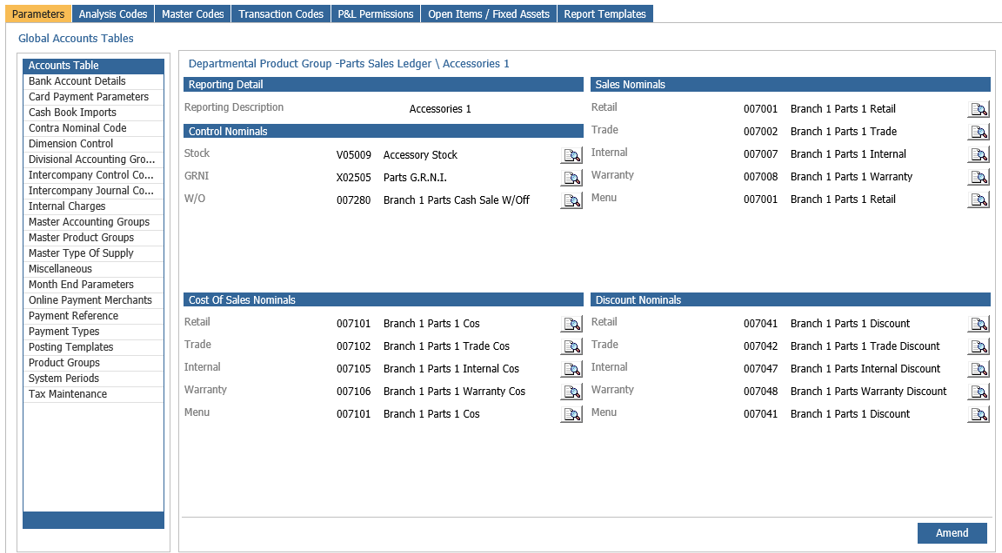Viewport: 1002px width, 553px height.
Task: Select Bank Account Details in list
Action: [x=93, y=81]
